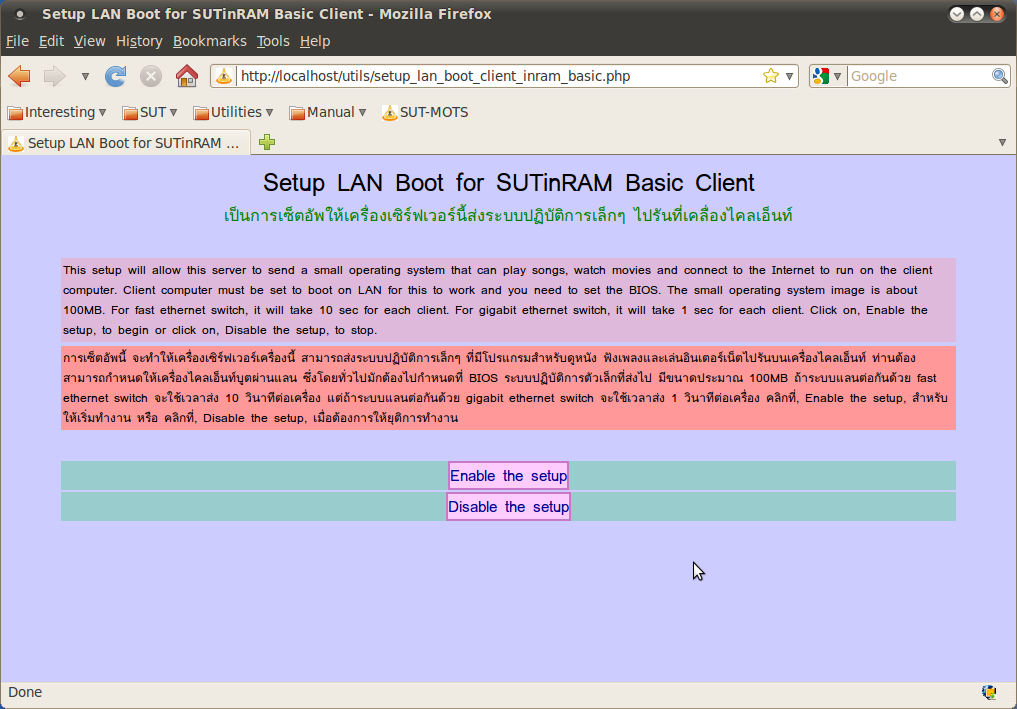
Task: Click the Forward arrow button
Action: click(54, 76)
